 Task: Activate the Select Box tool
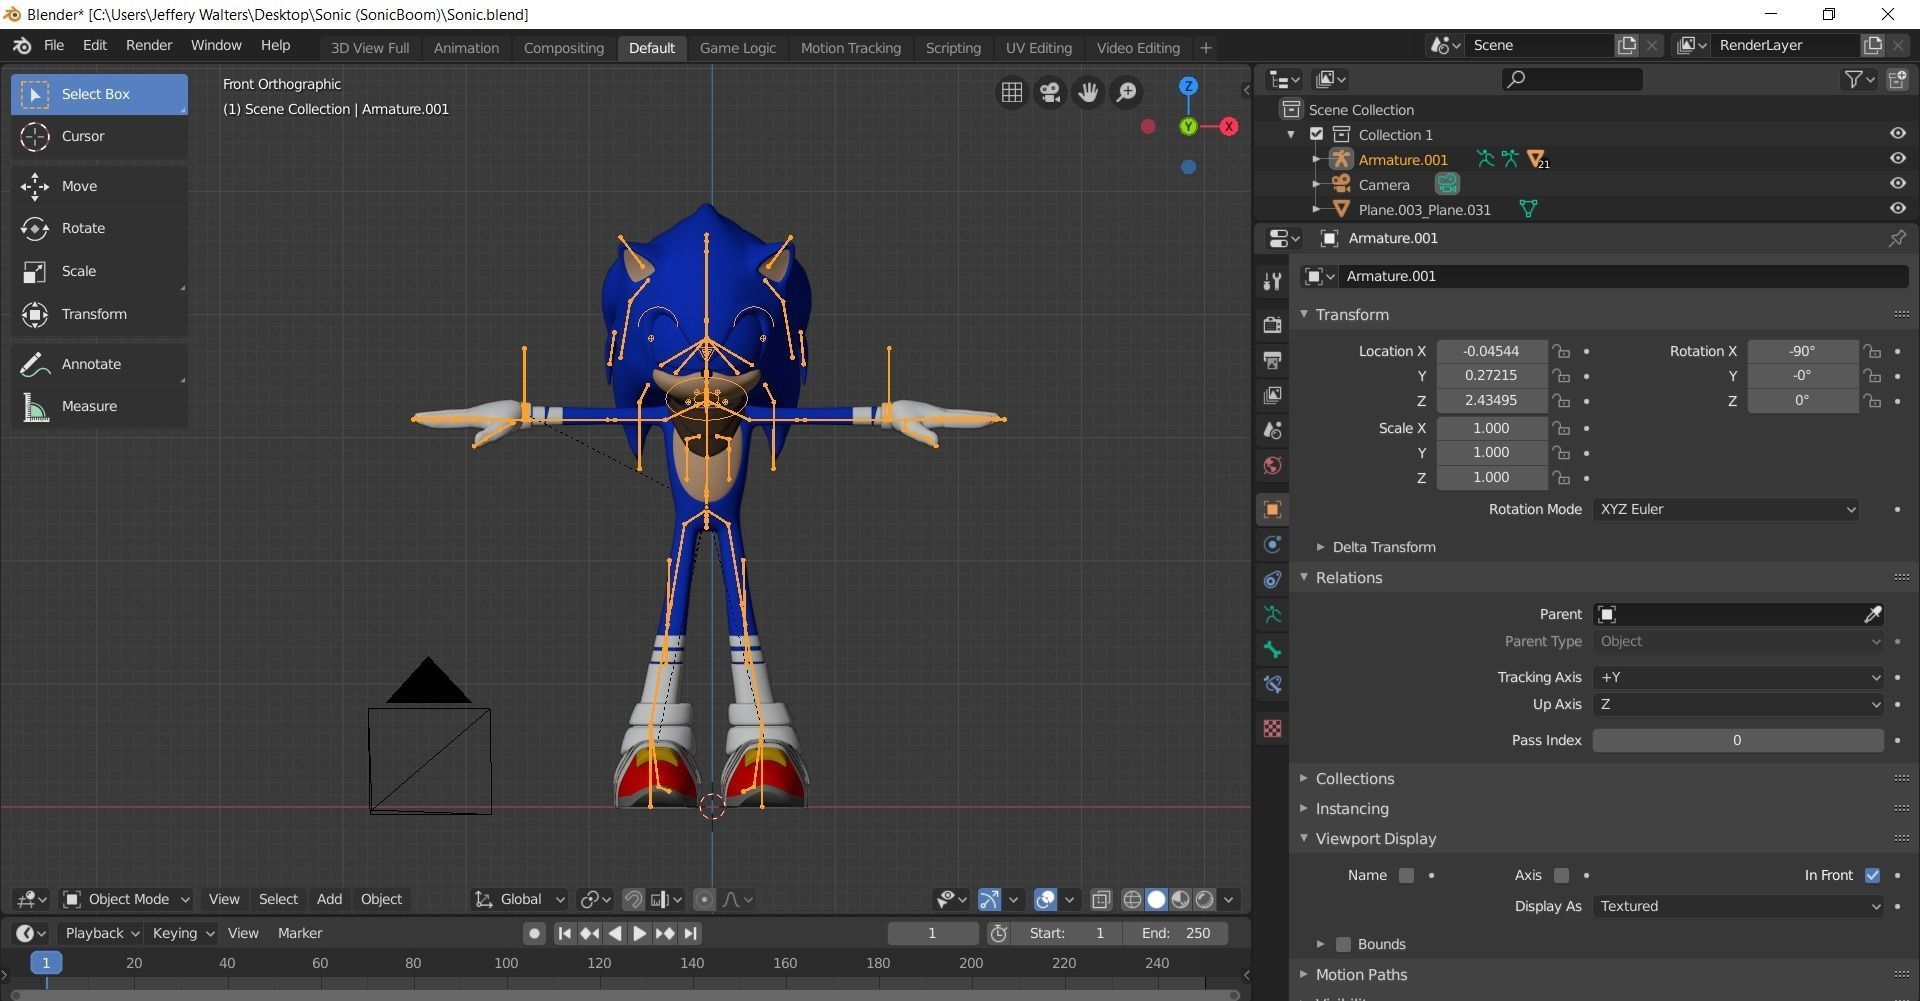(x=98, y=94)
